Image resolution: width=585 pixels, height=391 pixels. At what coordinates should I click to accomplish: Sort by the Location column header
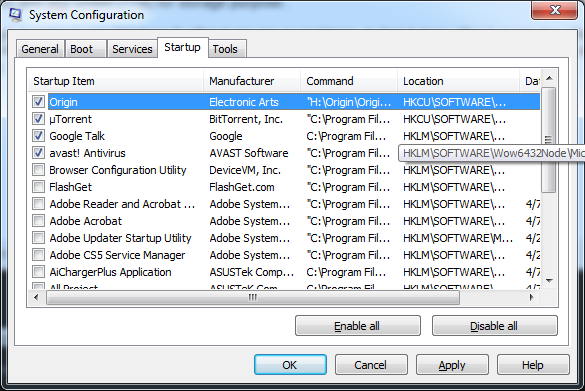(x=459, y=81)
